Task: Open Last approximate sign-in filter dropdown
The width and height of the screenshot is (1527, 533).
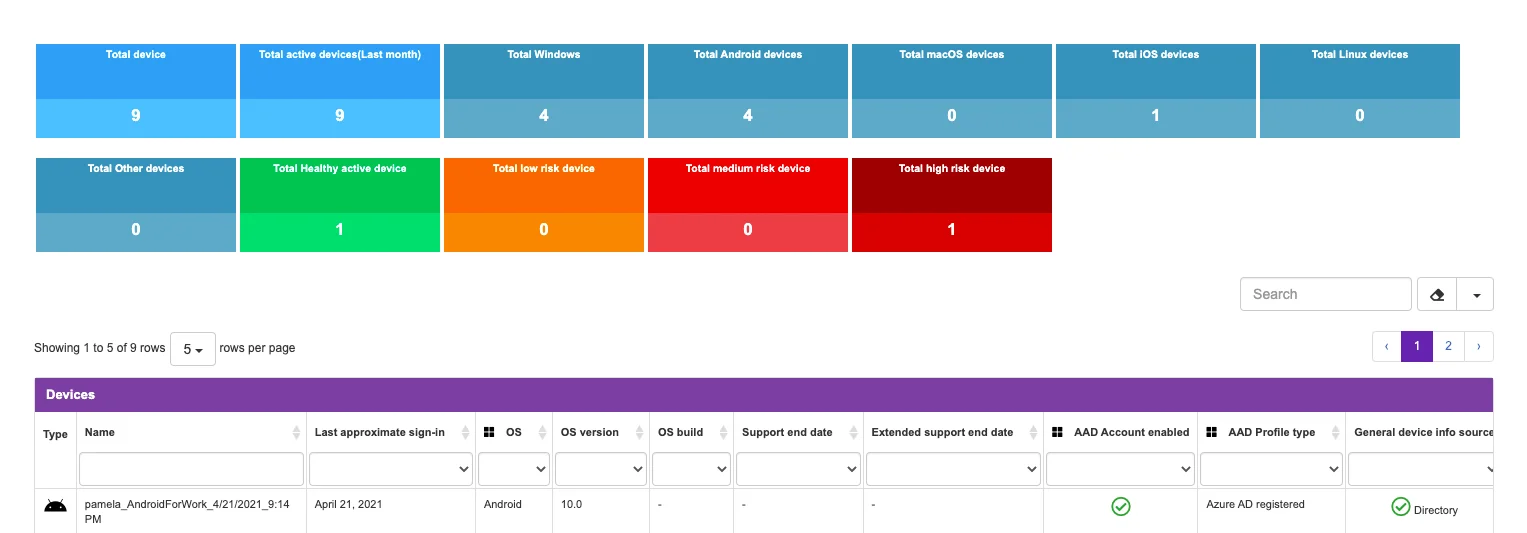Action: 391,468
